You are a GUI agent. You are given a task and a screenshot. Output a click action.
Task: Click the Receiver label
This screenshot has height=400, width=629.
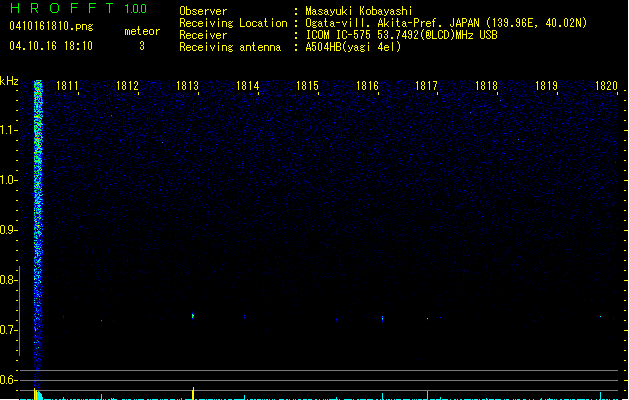point(203,35)
